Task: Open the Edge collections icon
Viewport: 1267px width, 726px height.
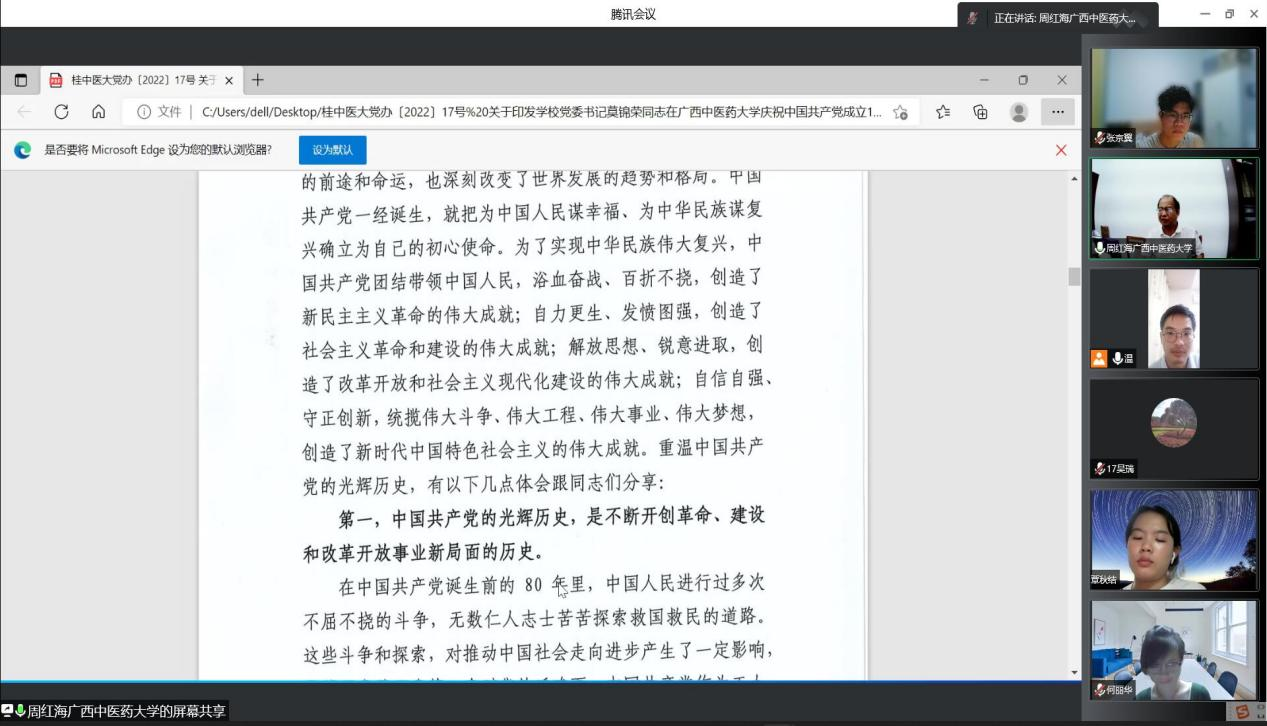Action: pyautogui.click(x=980, y=112)
